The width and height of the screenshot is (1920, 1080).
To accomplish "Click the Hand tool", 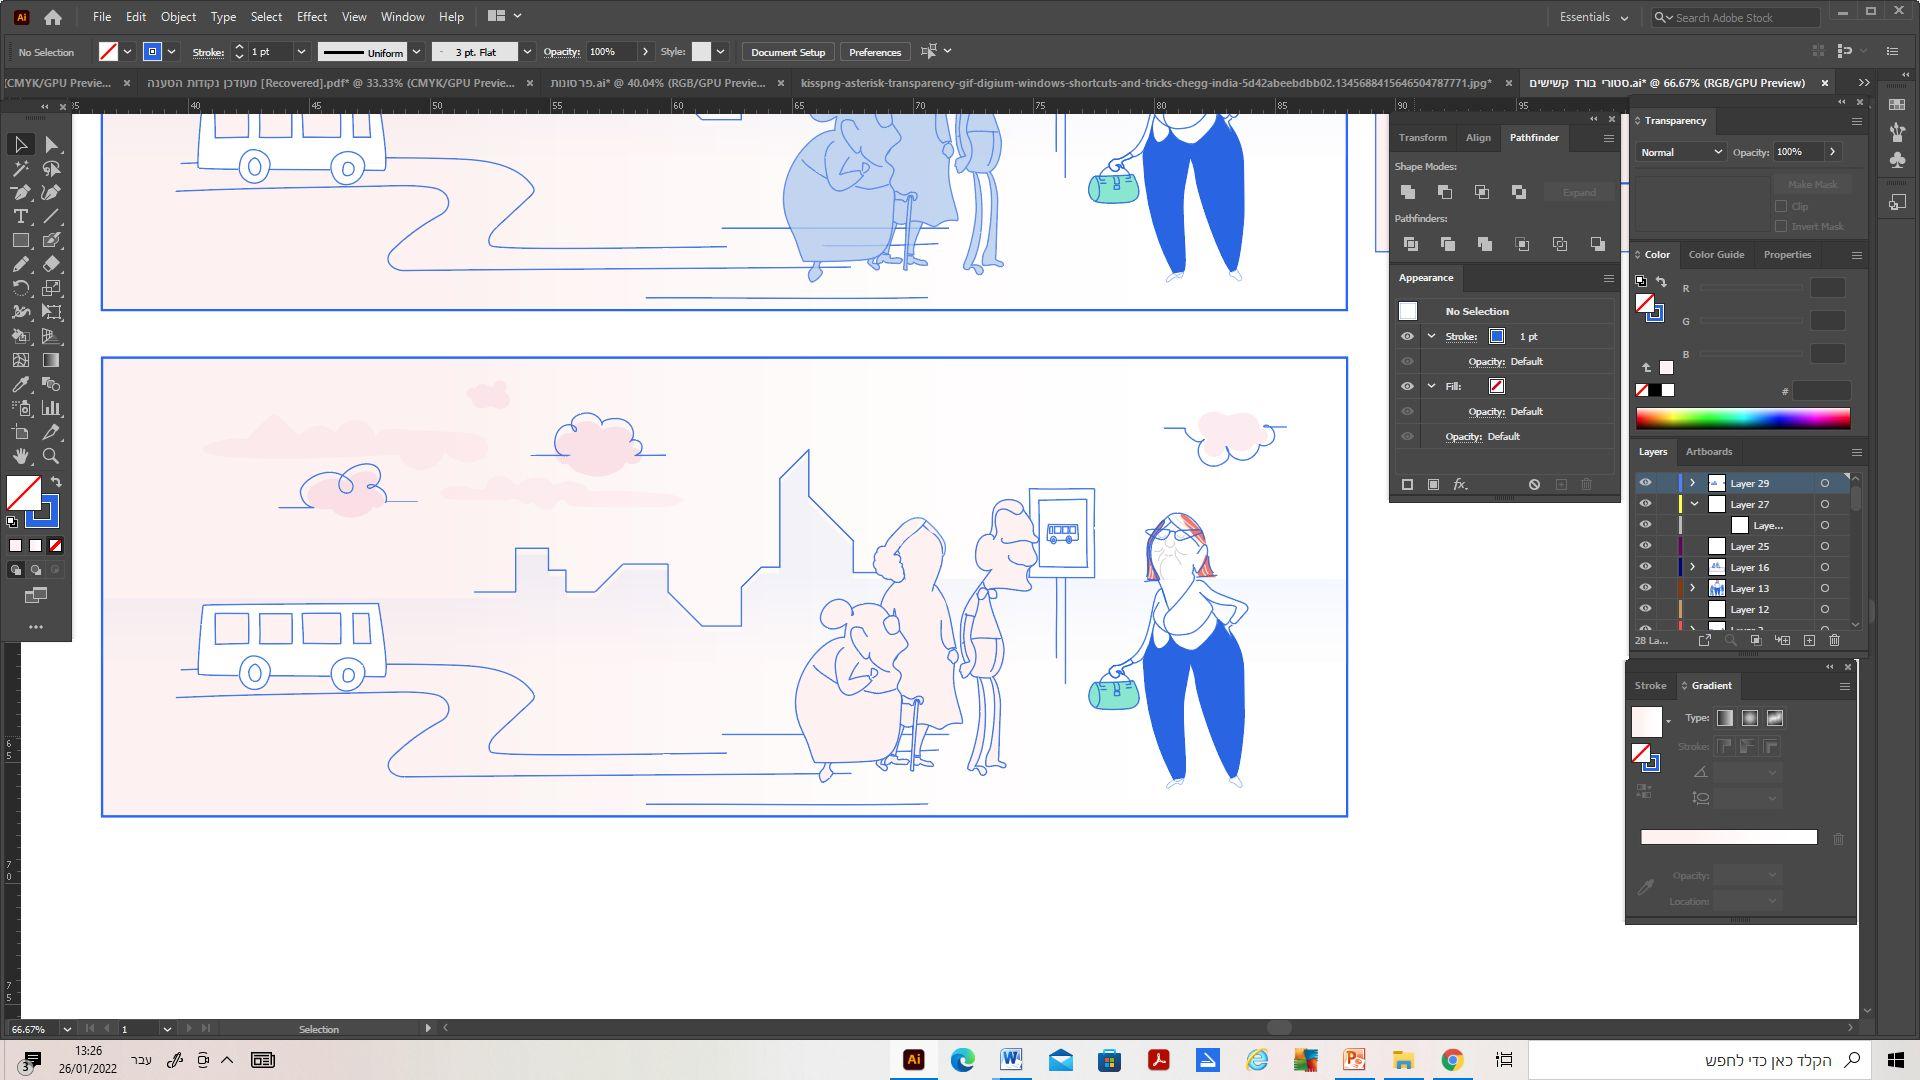I will click(20, 456).
